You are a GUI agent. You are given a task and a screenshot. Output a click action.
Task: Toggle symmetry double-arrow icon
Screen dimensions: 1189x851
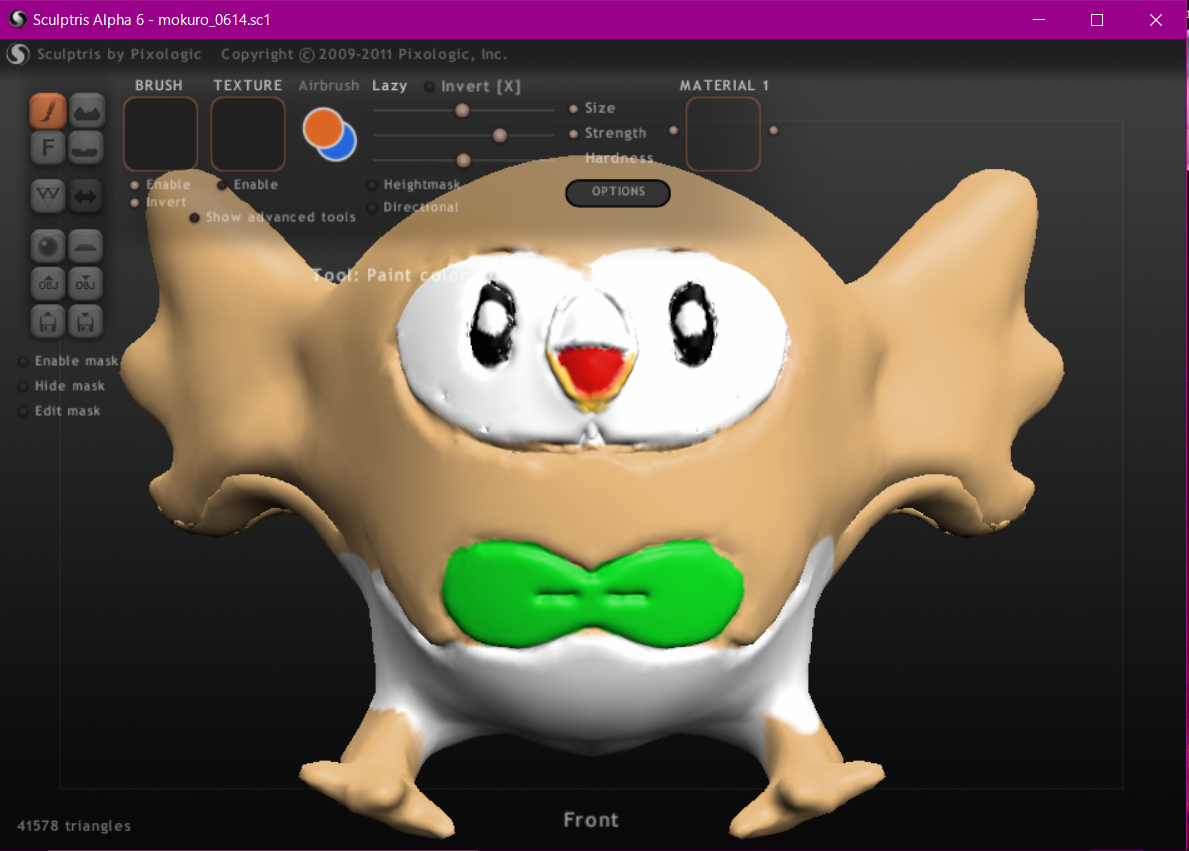coord(86,196)
